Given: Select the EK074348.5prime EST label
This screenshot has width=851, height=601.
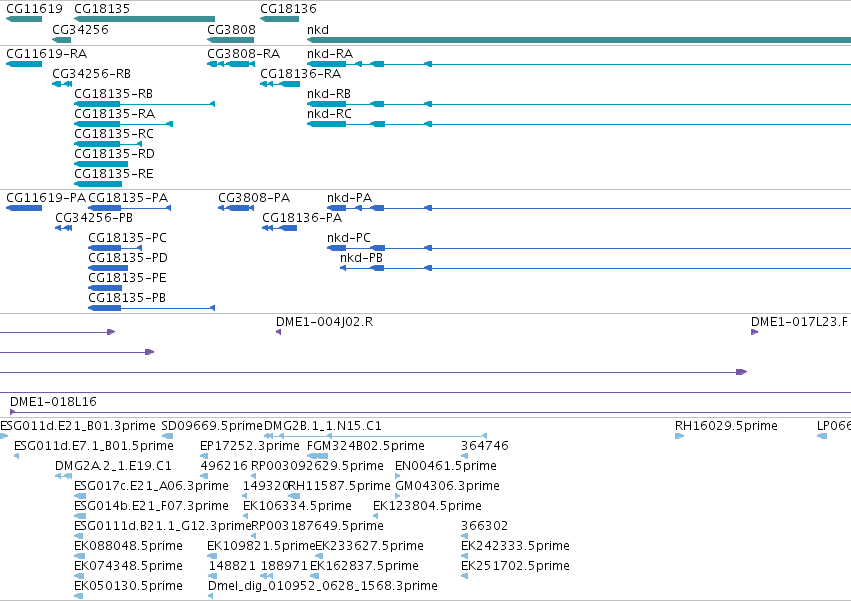Looking at the screenshot, I should coord(128,566).
